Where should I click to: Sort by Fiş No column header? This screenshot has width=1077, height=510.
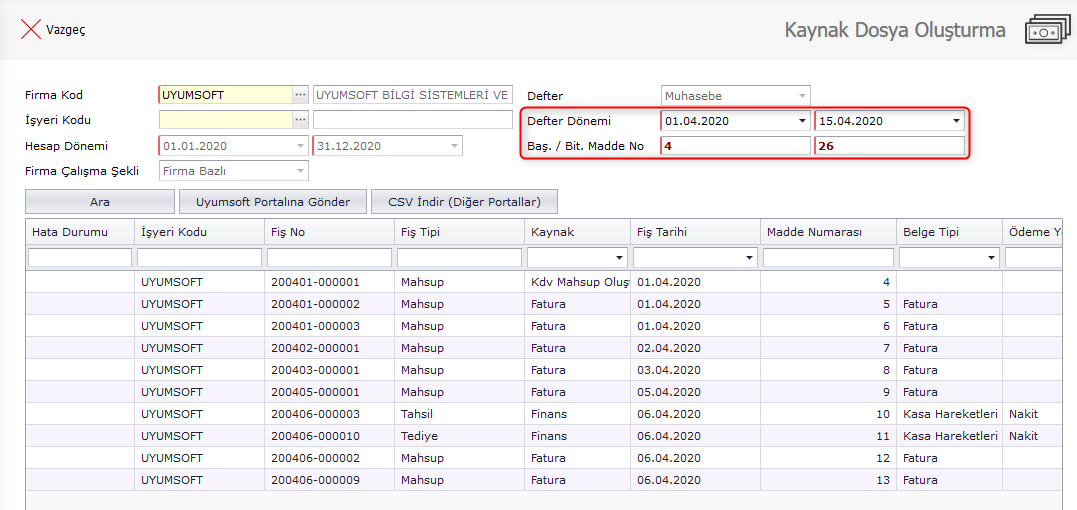pos(327,232)
